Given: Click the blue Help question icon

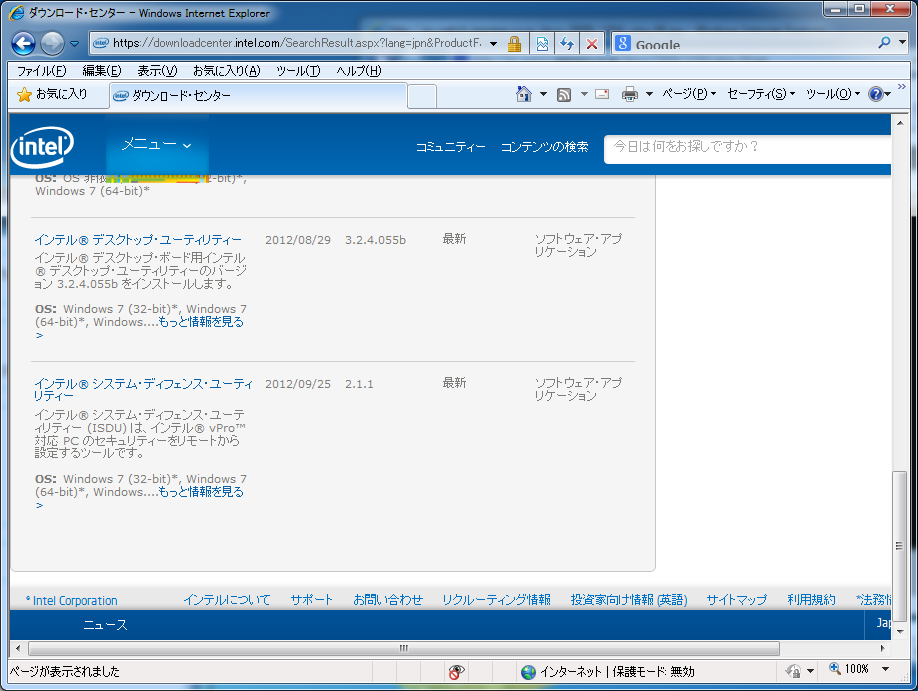Looking at the screenshot, I should click(x=876, y=94).
